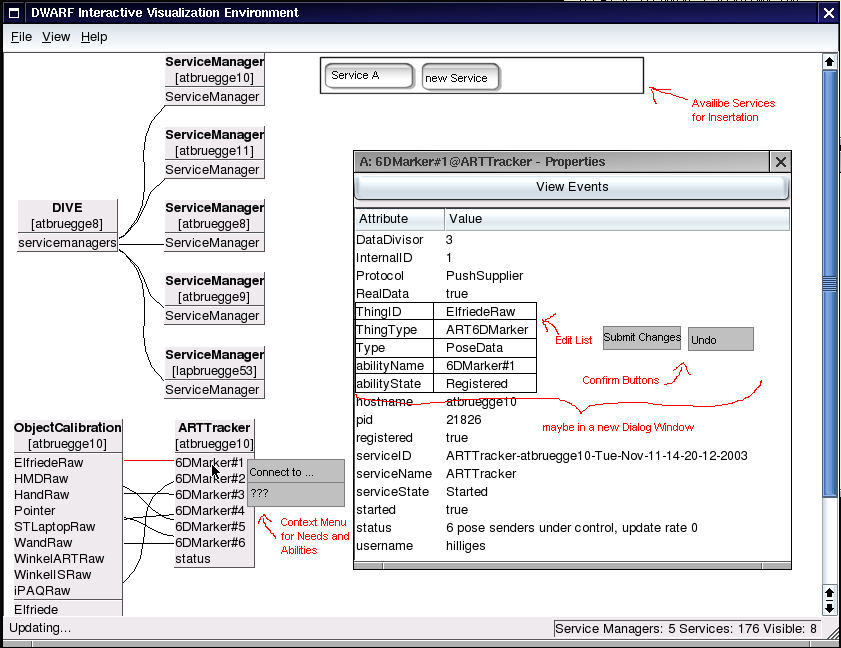
Task: Click the Submit Changes button
Action: [642, 338]
